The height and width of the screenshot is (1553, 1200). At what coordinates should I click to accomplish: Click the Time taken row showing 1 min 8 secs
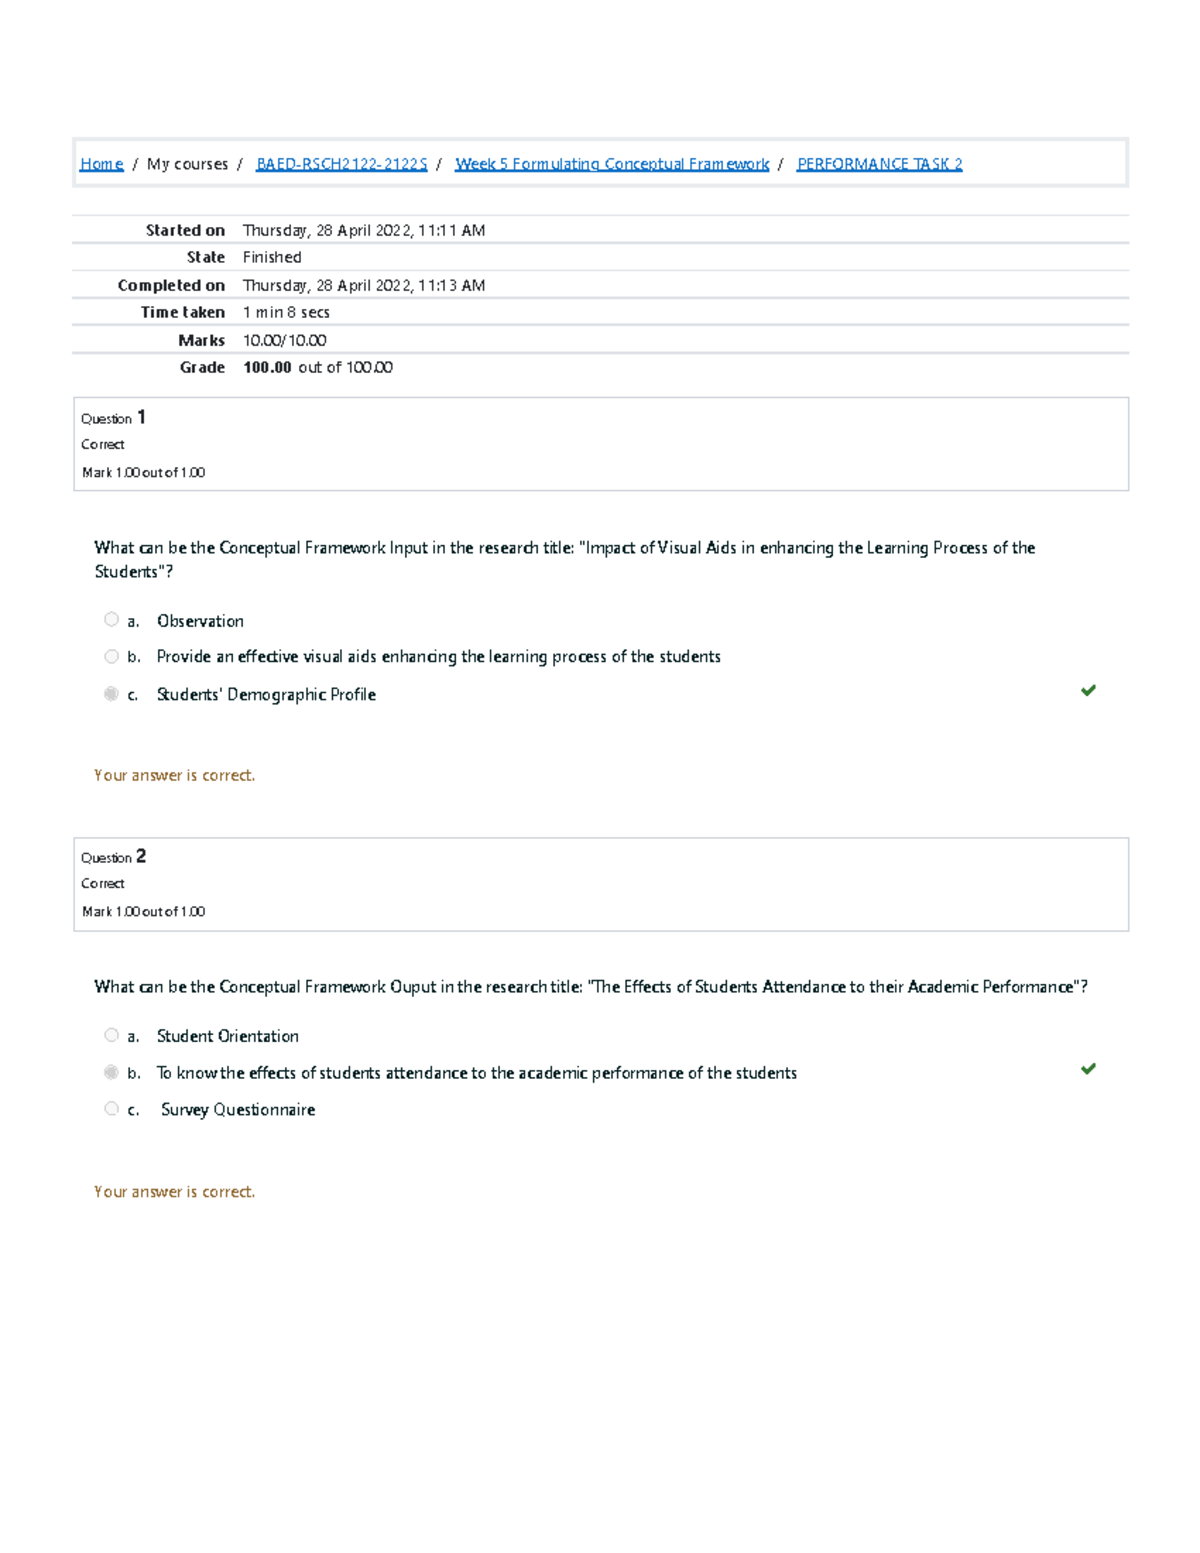tap(285, 311)
